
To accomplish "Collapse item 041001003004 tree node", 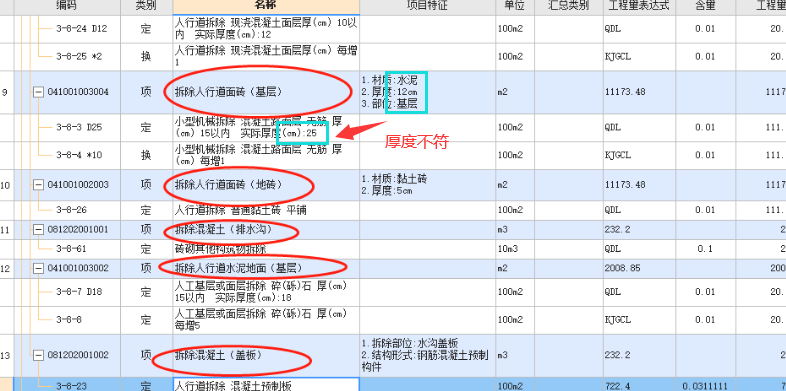I will [x=39, y=92].
